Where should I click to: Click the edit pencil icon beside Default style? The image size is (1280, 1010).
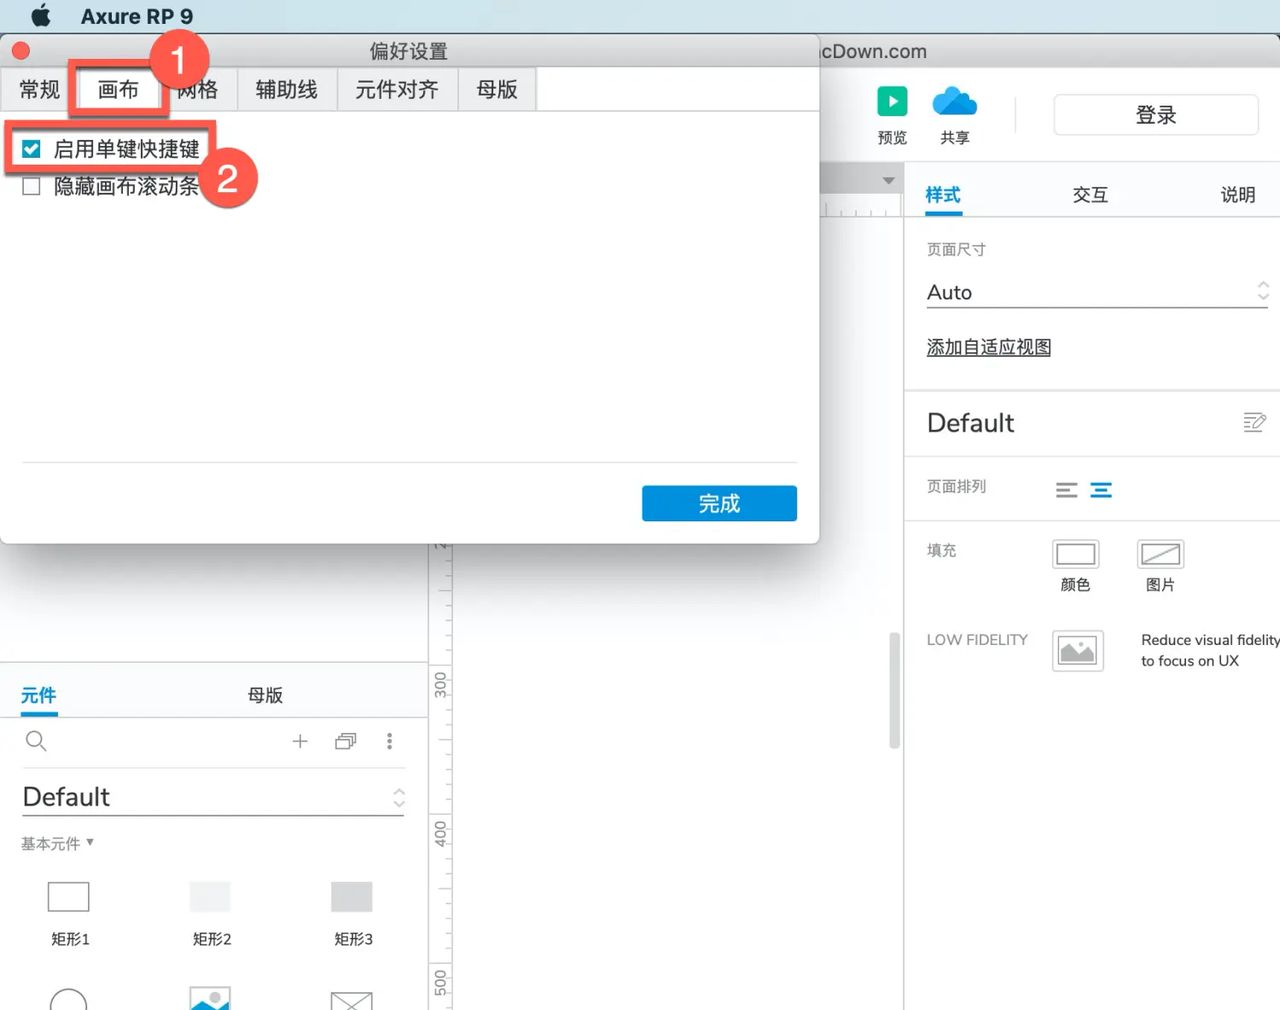pos(1254,422)
